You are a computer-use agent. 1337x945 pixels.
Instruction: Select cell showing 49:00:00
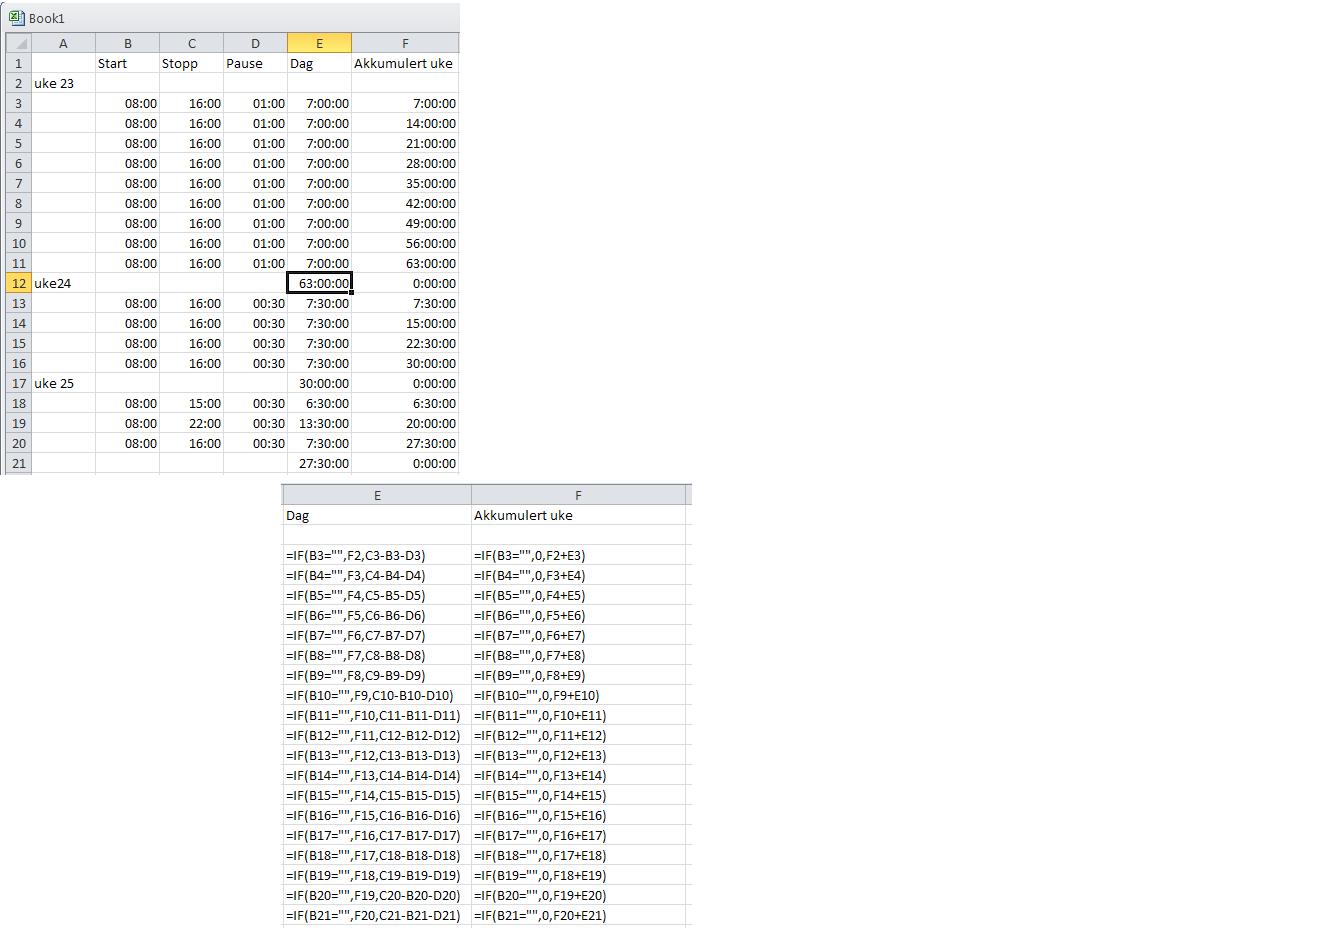point(405,223)
